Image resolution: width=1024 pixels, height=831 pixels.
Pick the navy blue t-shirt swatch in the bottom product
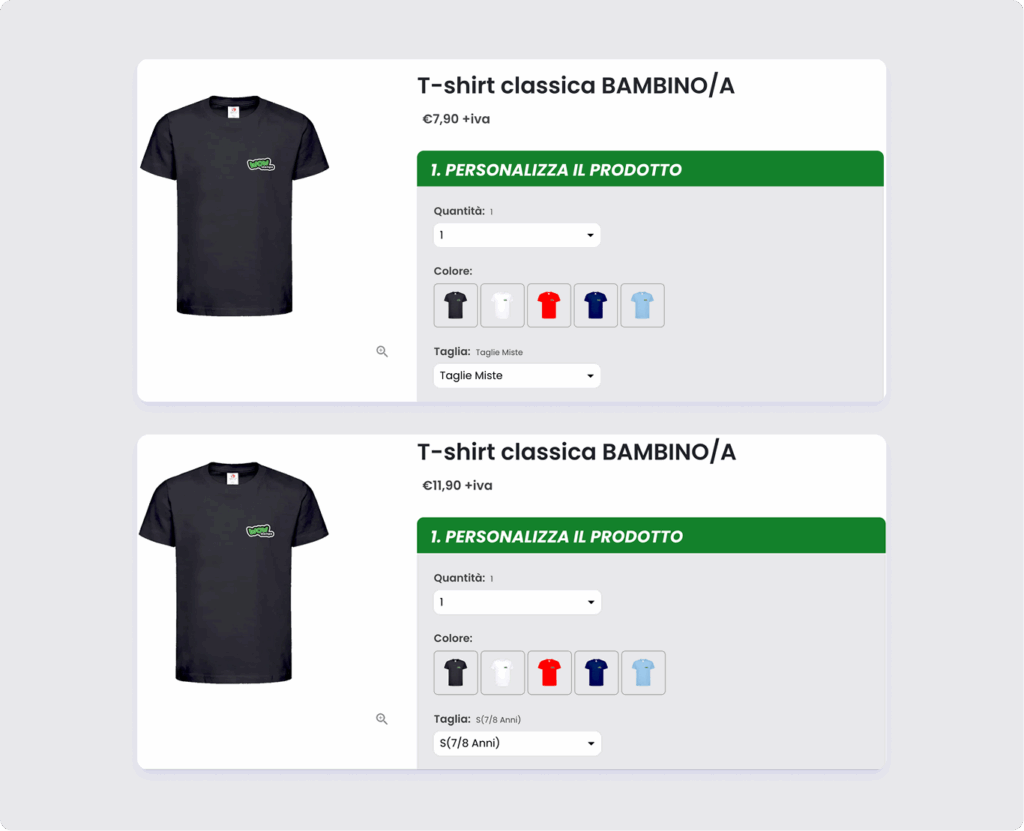[596, 672]
